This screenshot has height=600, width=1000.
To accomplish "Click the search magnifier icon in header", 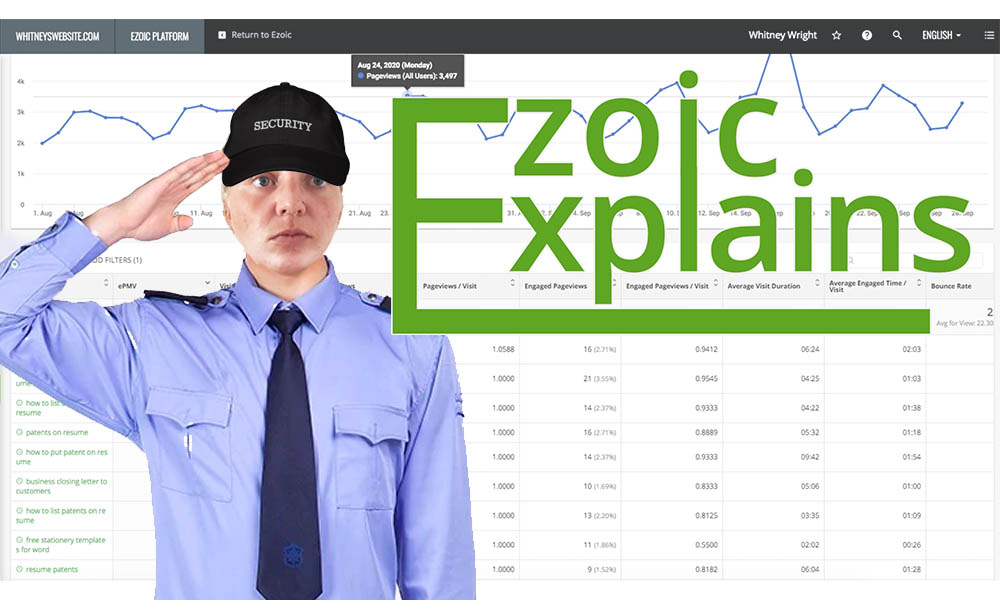I will pos(897,35).
